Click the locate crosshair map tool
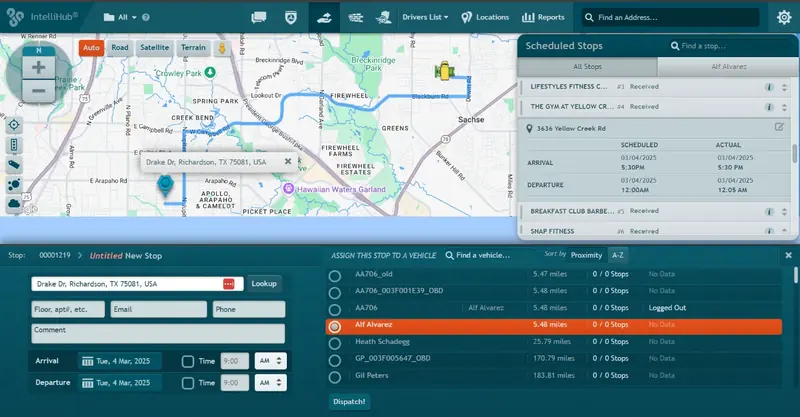This screenshot has width=800, height=417. click(14, 125)
